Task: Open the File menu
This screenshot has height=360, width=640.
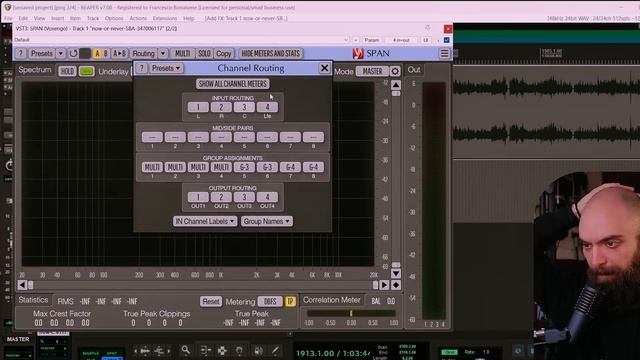Action: [8, 18]
